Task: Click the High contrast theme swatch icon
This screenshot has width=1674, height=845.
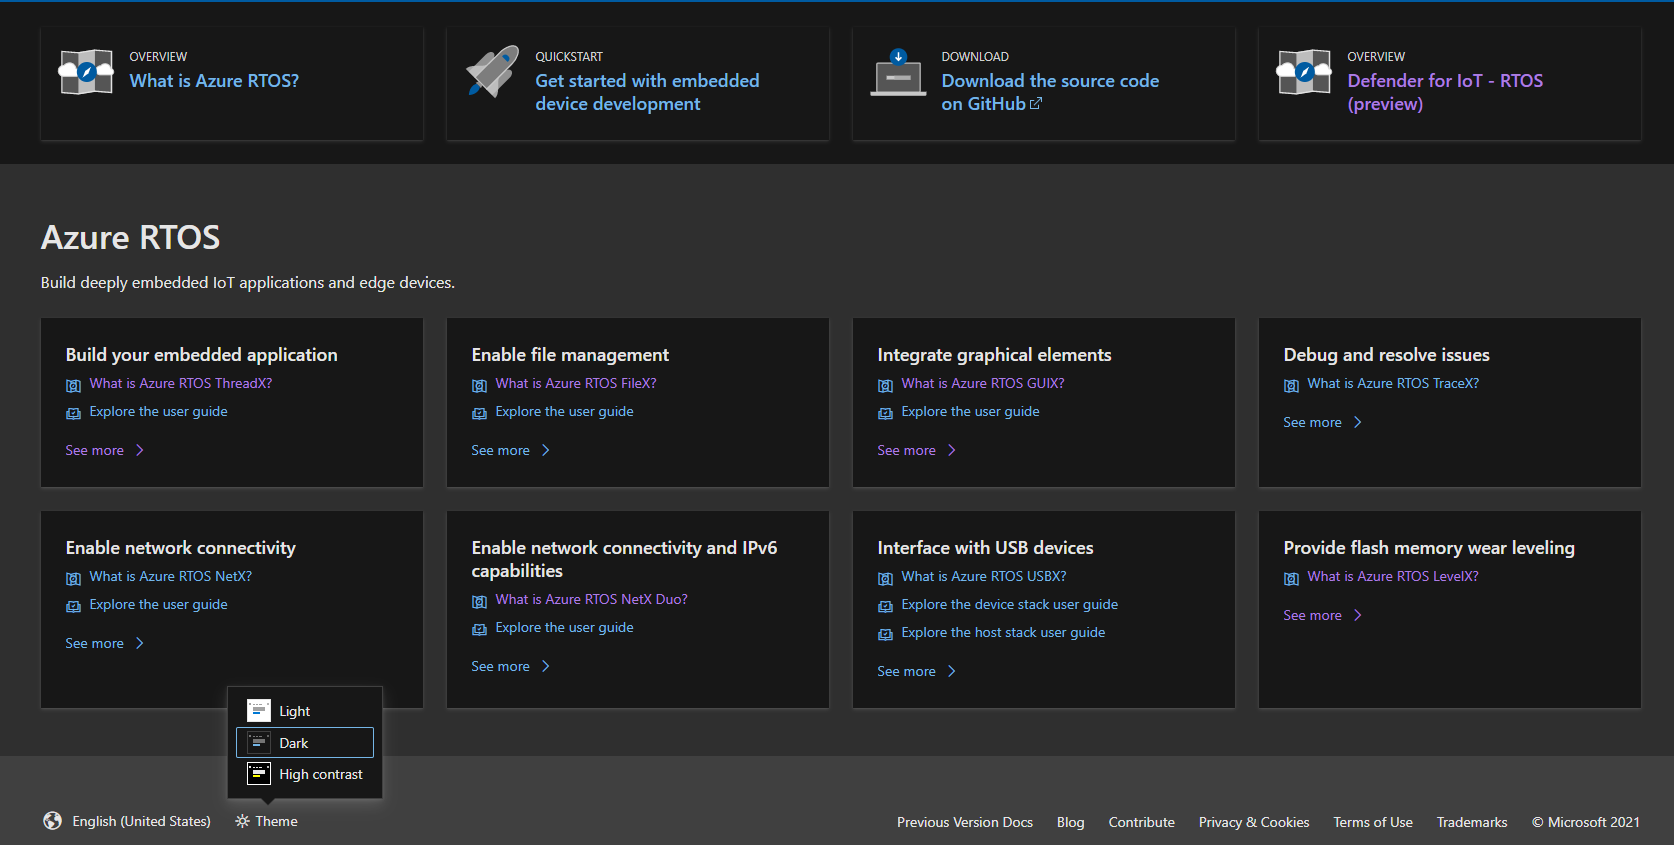Action: click(259, 774)
